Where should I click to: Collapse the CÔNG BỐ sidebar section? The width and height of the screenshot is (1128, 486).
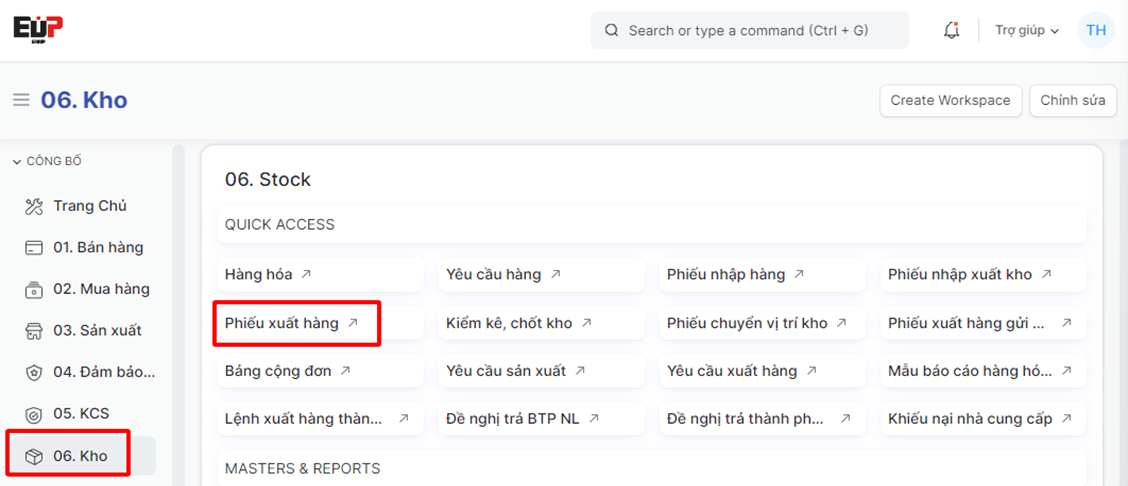pyautogui.click(x=47, y=161)
